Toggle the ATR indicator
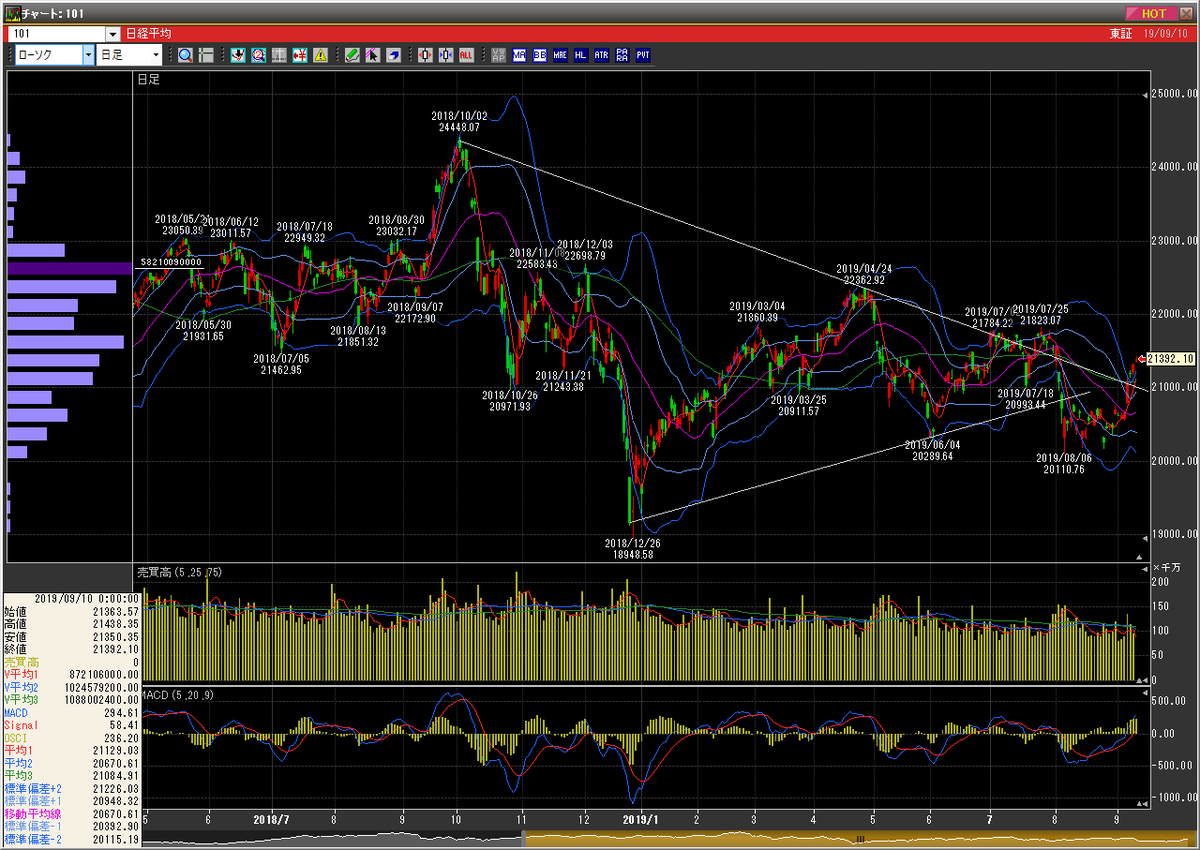The height and width of the screenshot is (850, 1200). tap(601, 55)
